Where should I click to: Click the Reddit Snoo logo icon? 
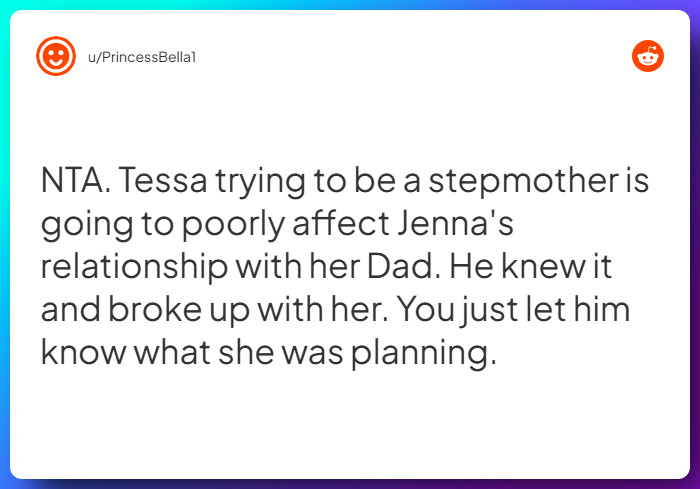(x=648, y=56)
